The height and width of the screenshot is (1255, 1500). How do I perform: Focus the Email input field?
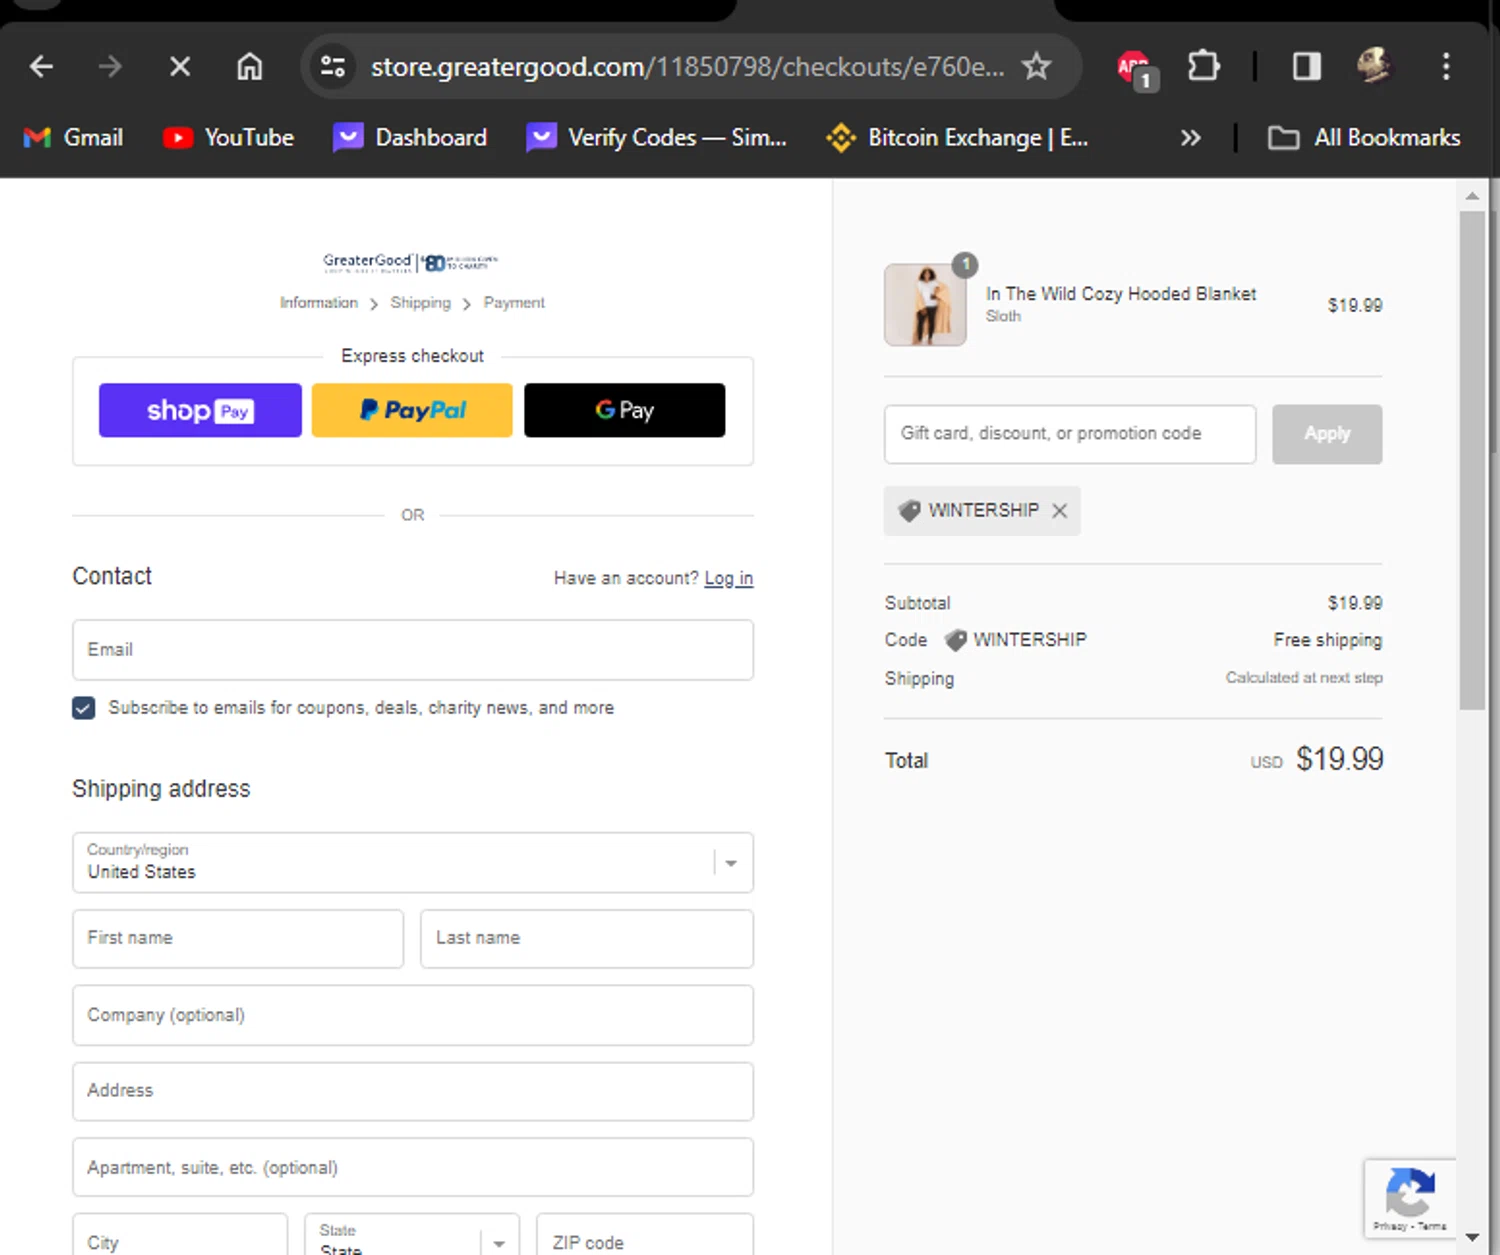[x=412, y=650]
